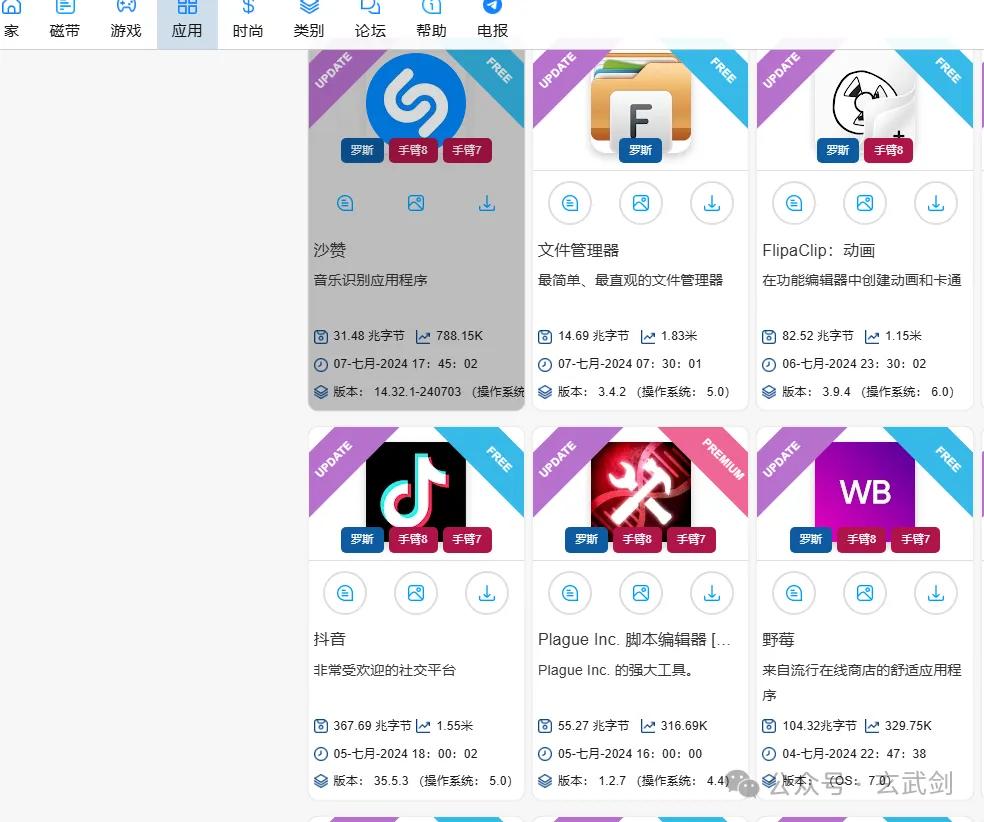Open the 抖音 app title link
The image size is (984, 822).
coord(329,639)
